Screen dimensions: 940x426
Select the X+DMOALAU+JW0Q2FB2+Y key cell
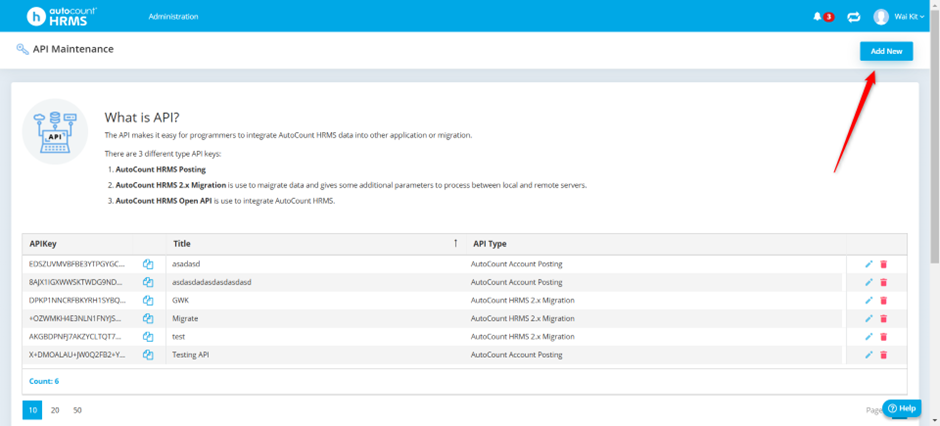click(77, 355)
